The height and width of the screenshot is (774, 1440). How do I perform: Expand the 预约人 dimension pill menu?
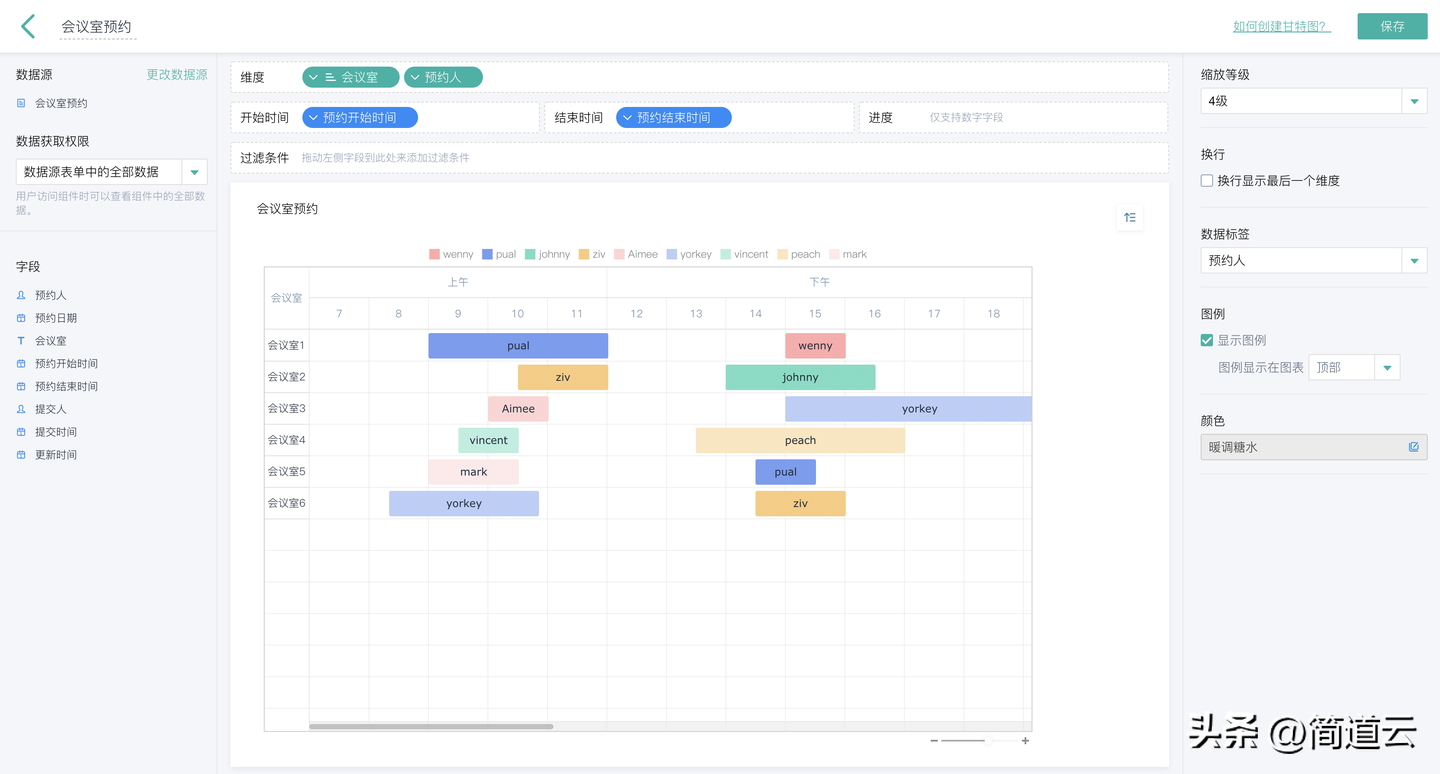coord(413,77)
